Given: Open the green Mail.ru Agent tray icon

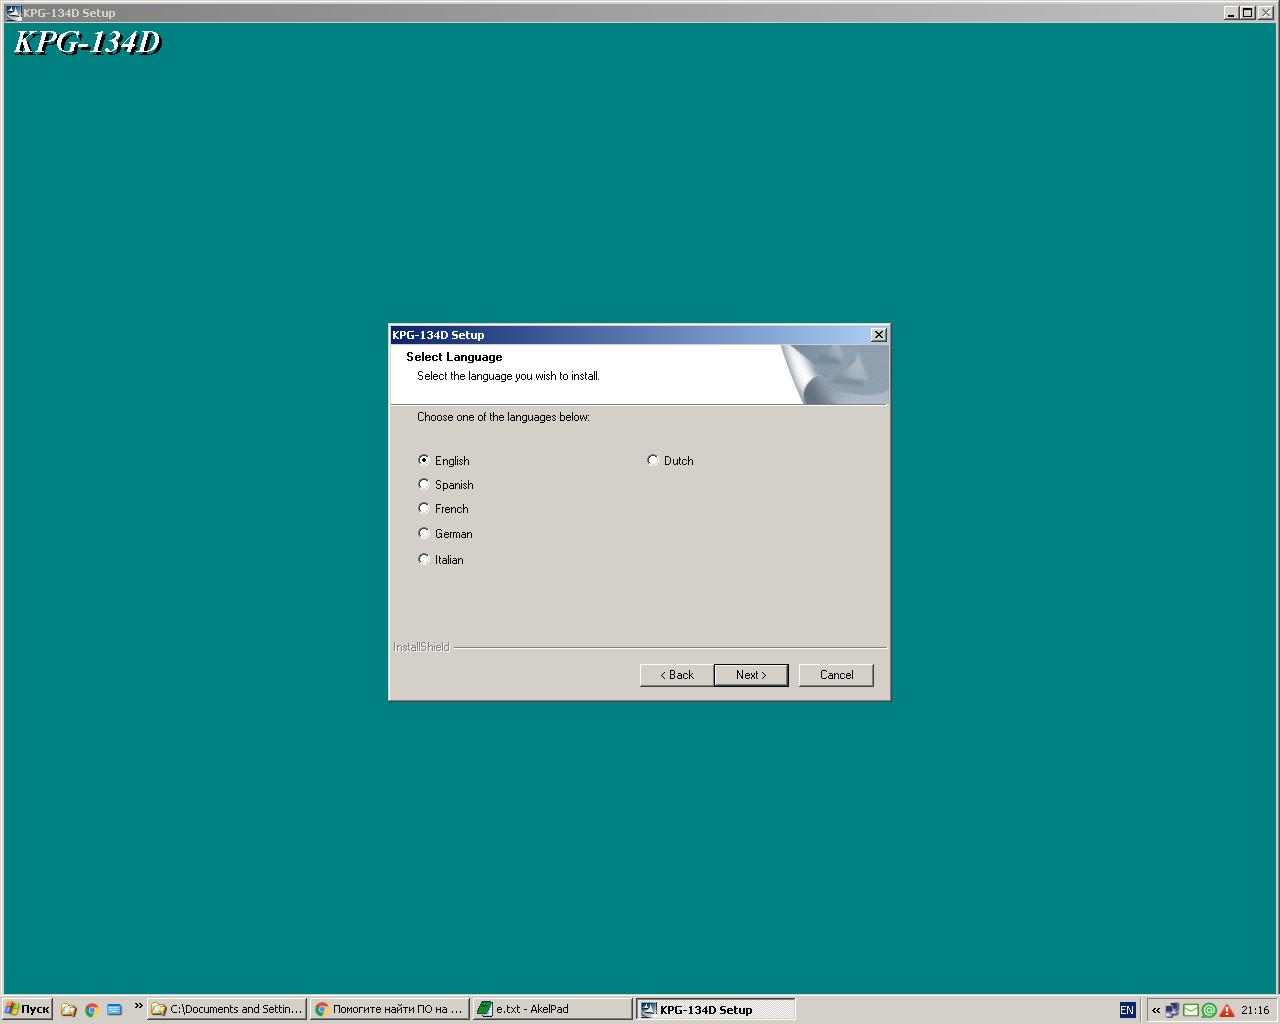Looking at the screenshot, I should [x=1209, y=1010].
